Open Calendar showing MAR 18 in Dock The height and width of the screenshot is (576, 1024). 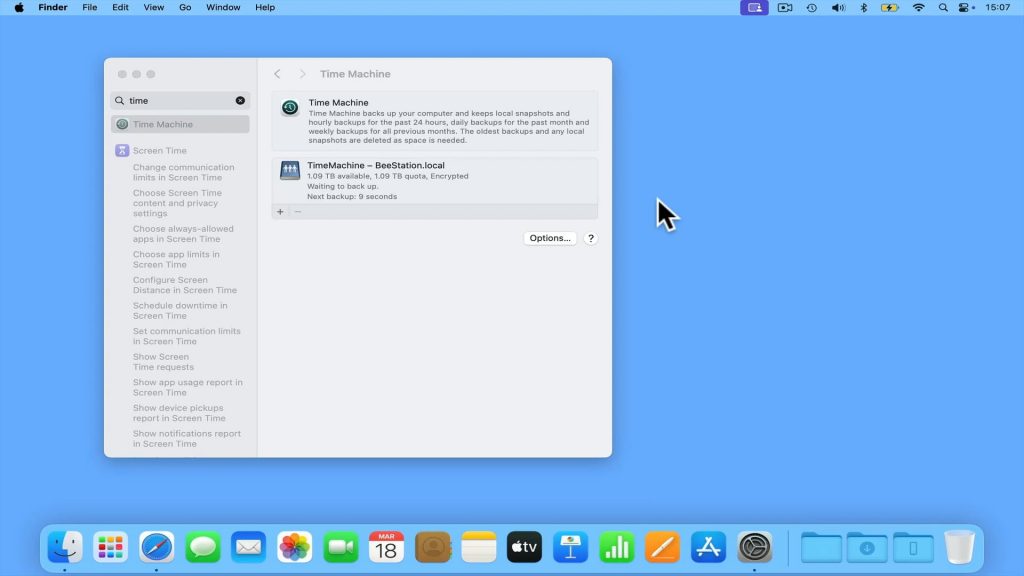pos(387,547)
